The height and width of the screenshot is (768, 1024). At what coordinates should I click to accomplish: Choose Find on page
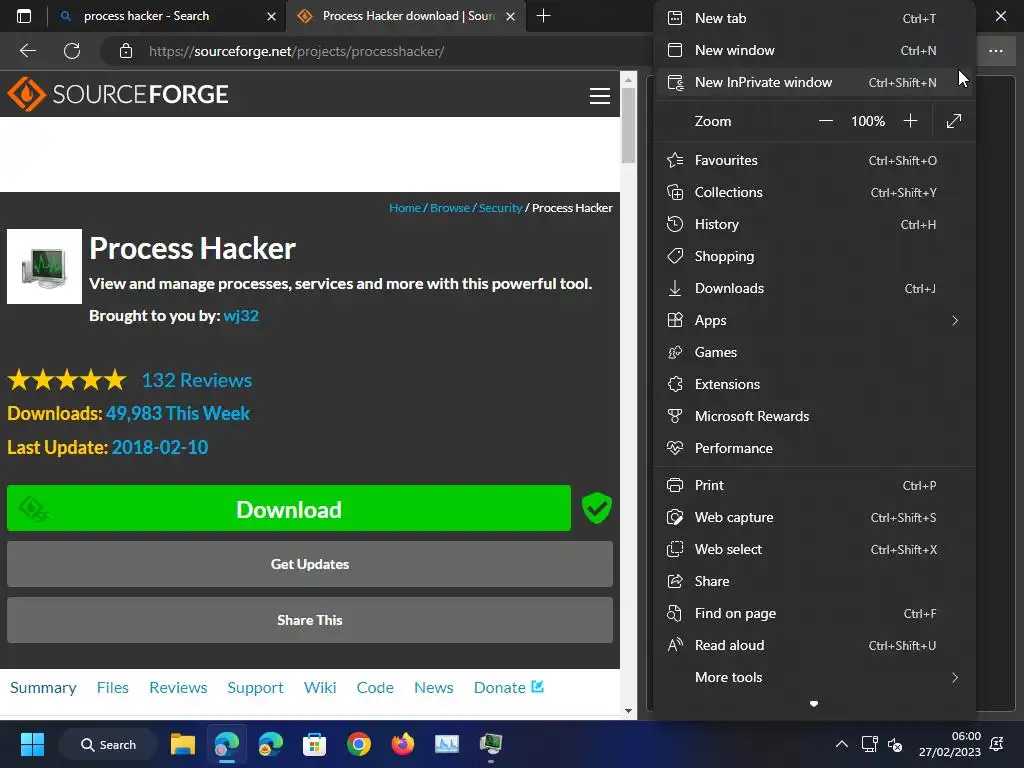point(814,613)
